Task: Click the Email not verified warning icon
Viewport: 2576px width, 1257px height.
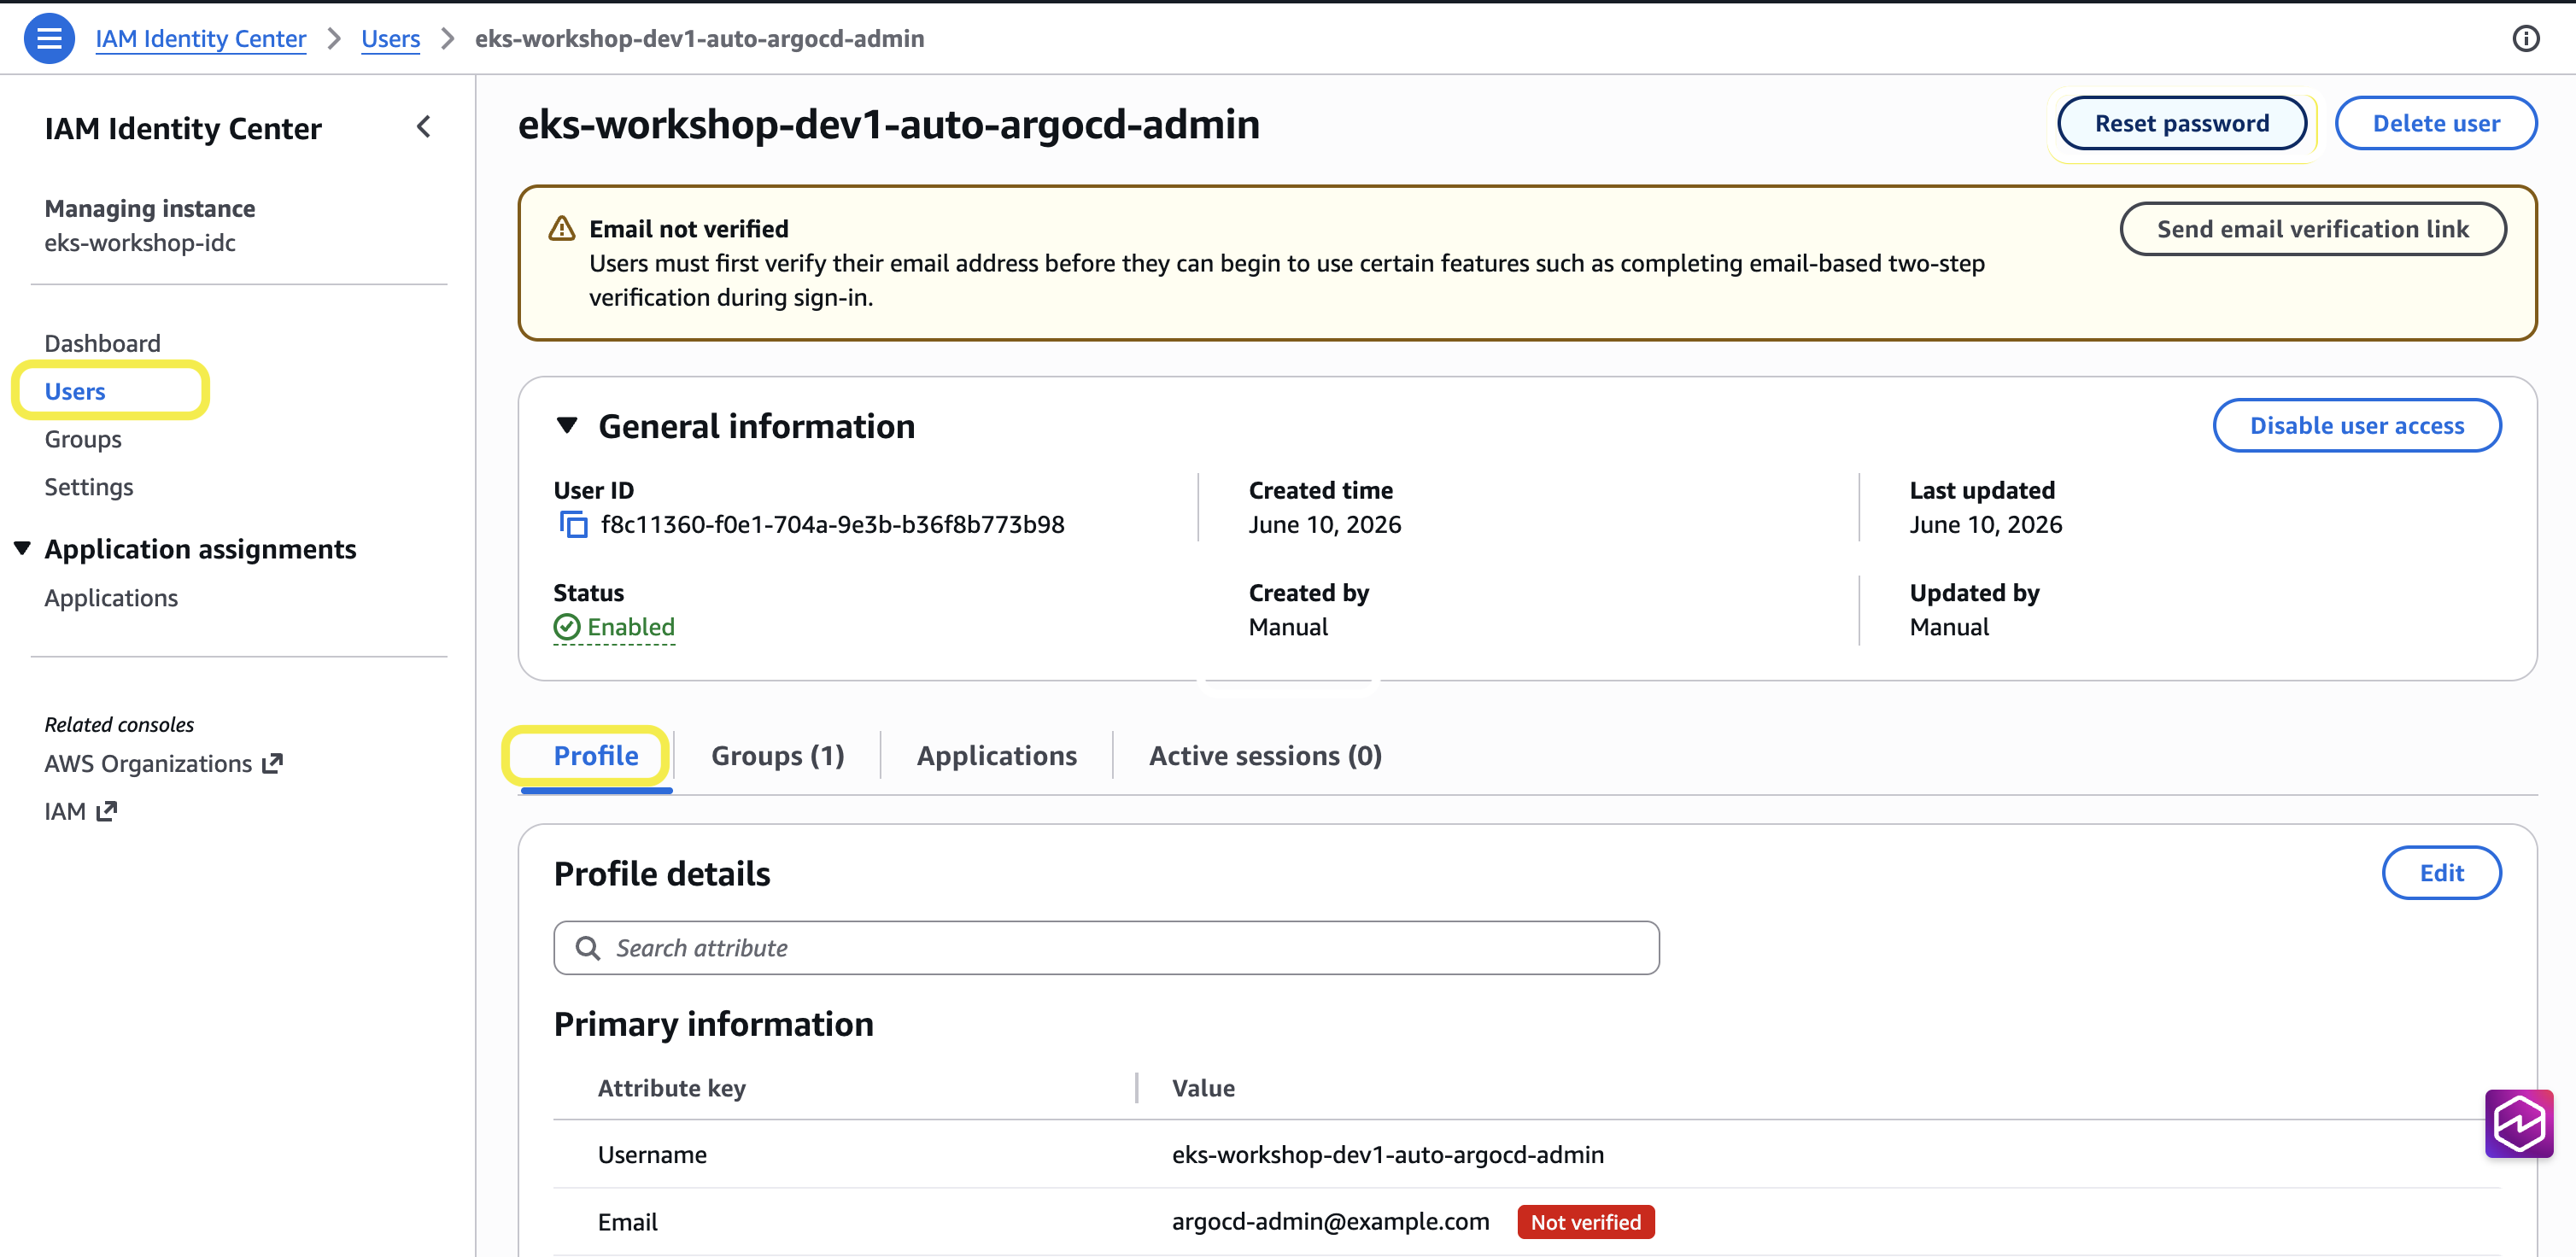Action: click(x=562, y=229)
